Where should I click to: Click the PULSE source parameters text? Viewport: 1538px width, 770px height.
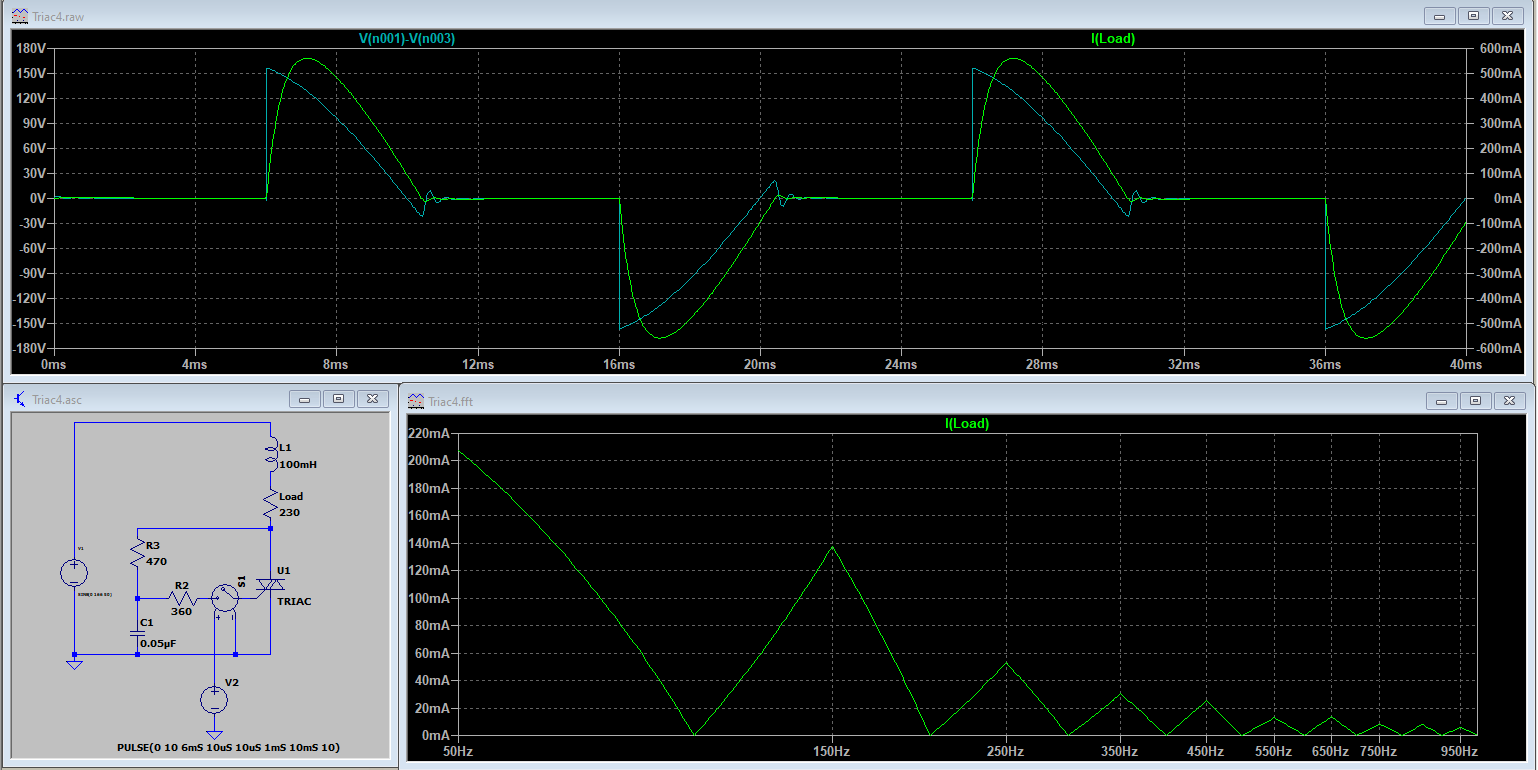coord(228,747)
